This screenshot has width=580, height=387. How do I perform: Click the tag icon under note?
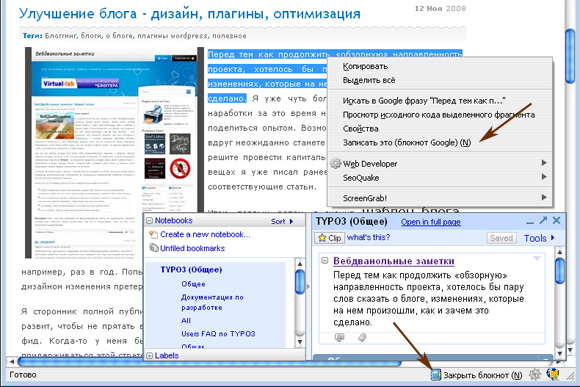pyautogui.click(x=362, y=337)
